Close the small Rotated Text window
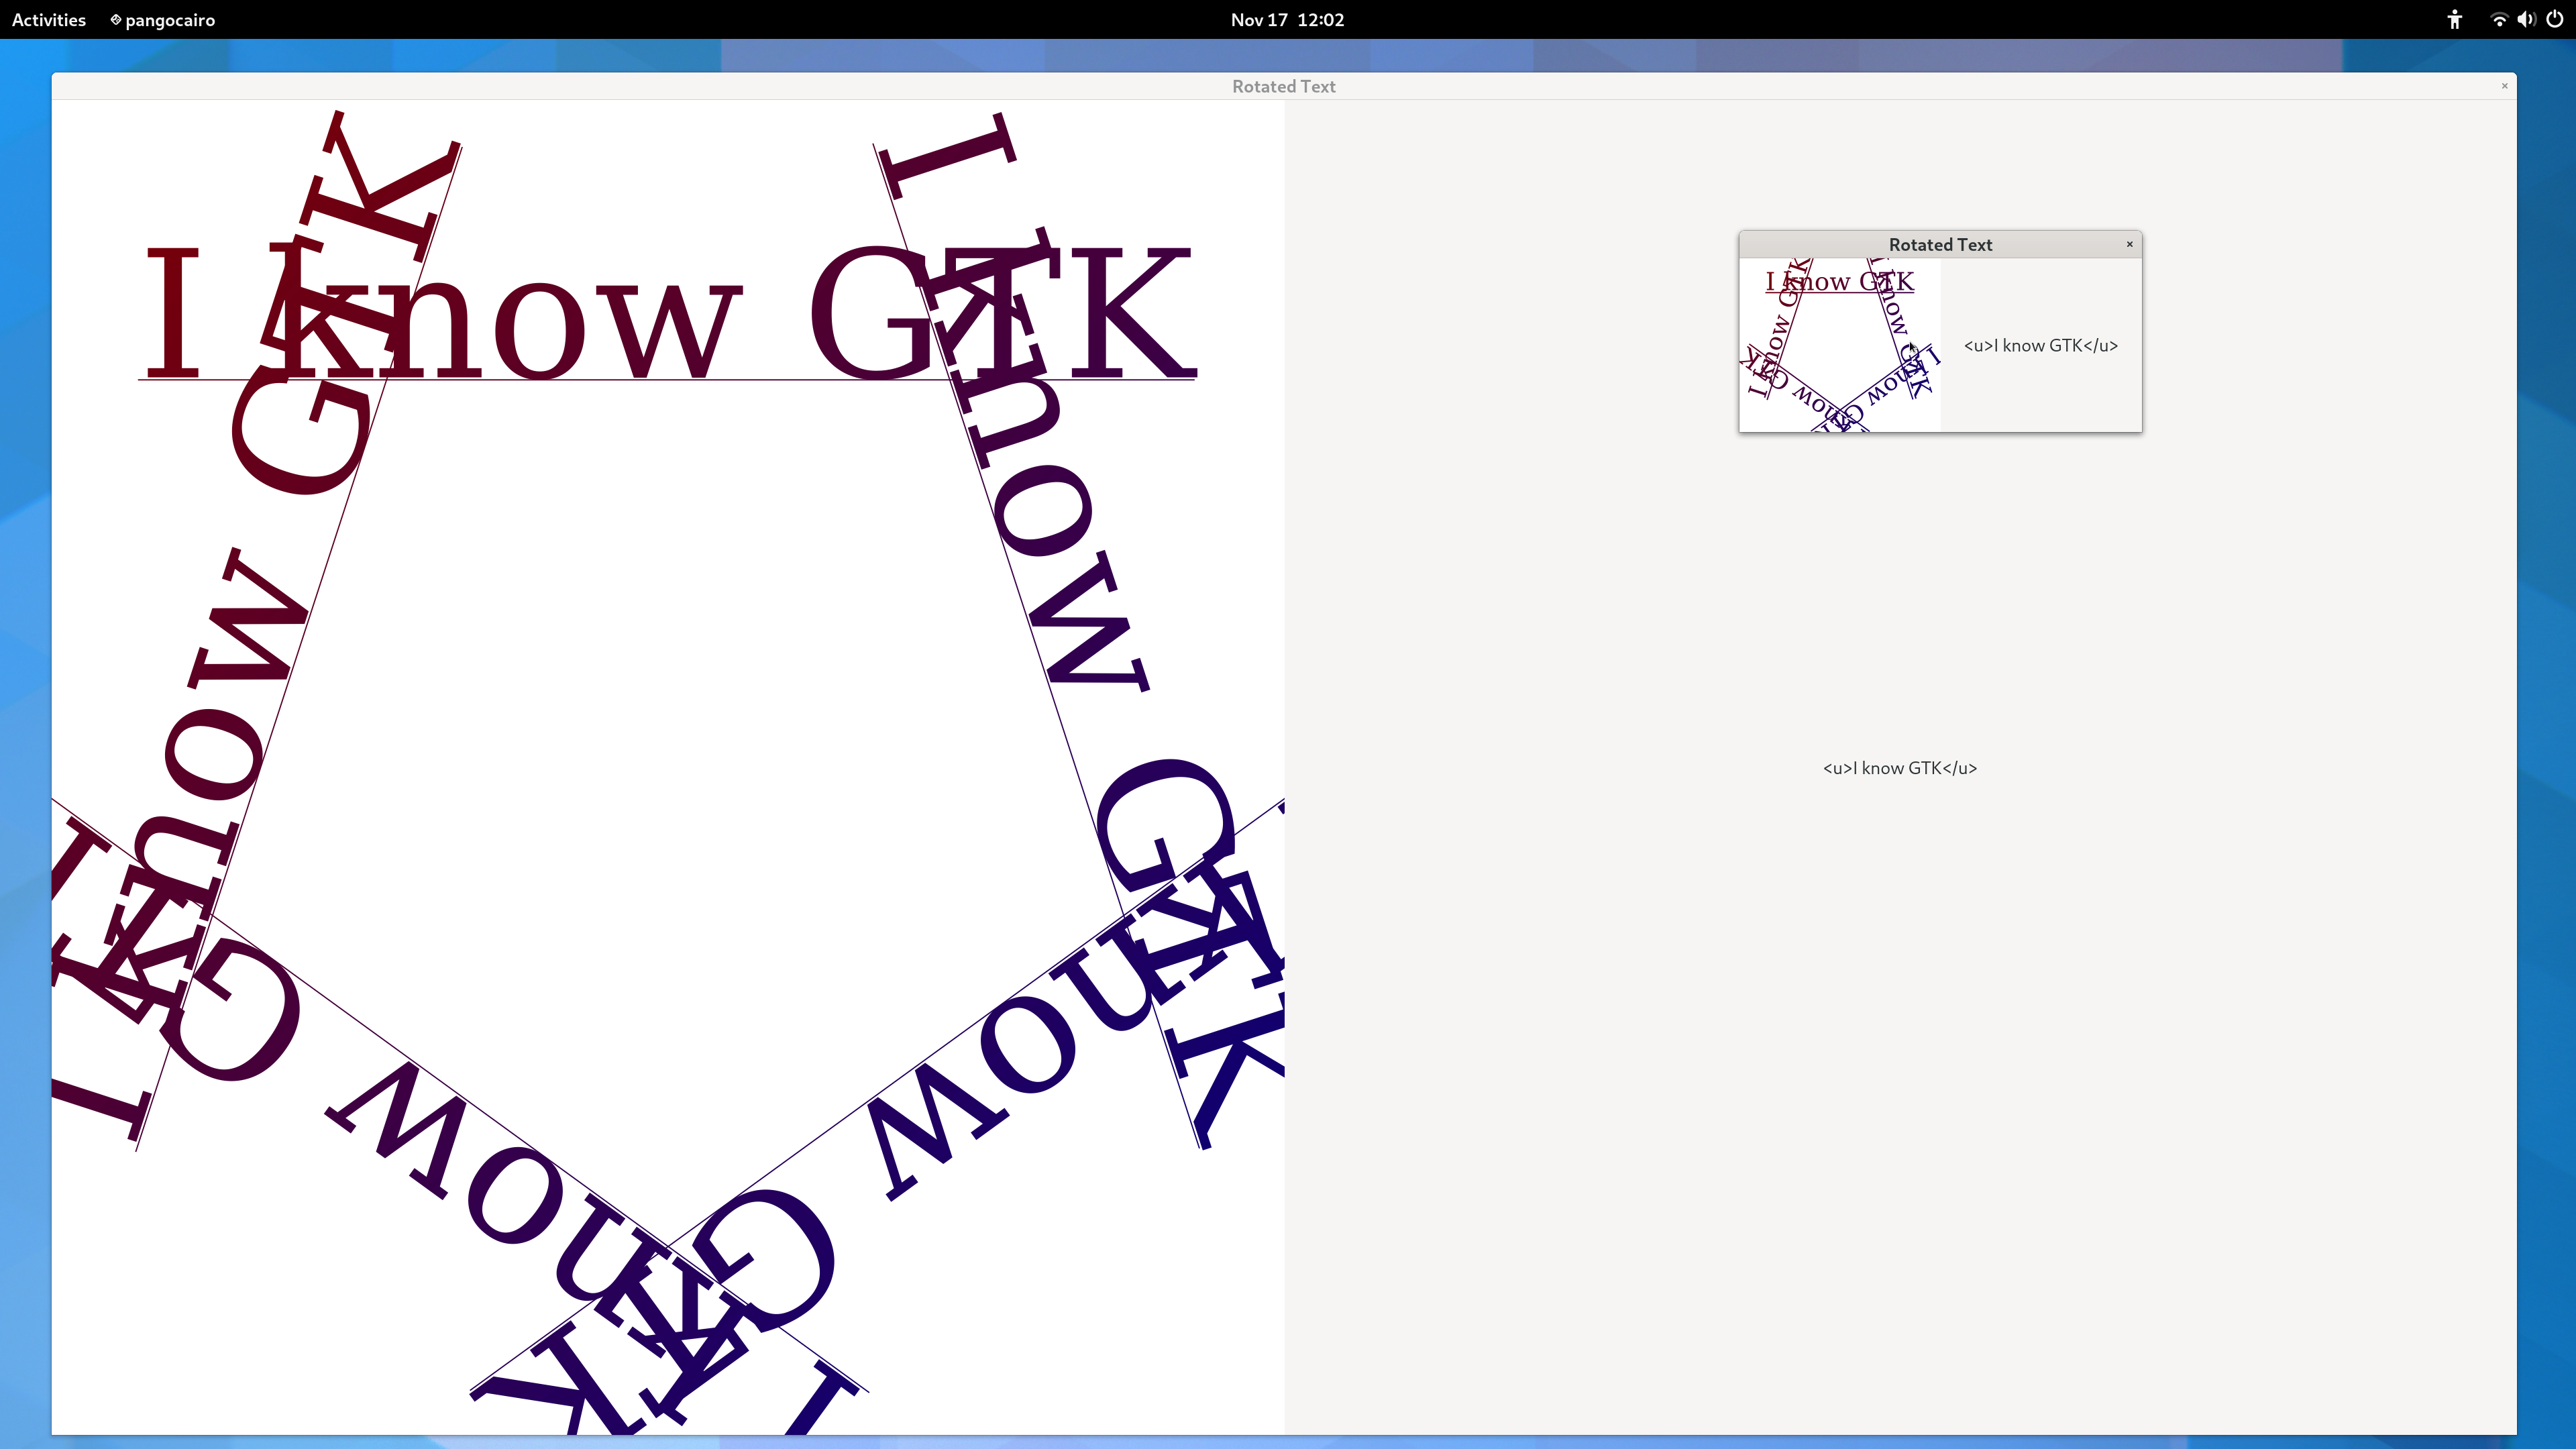The height and width of the screenshot is (1449, 2576). 2129,244
